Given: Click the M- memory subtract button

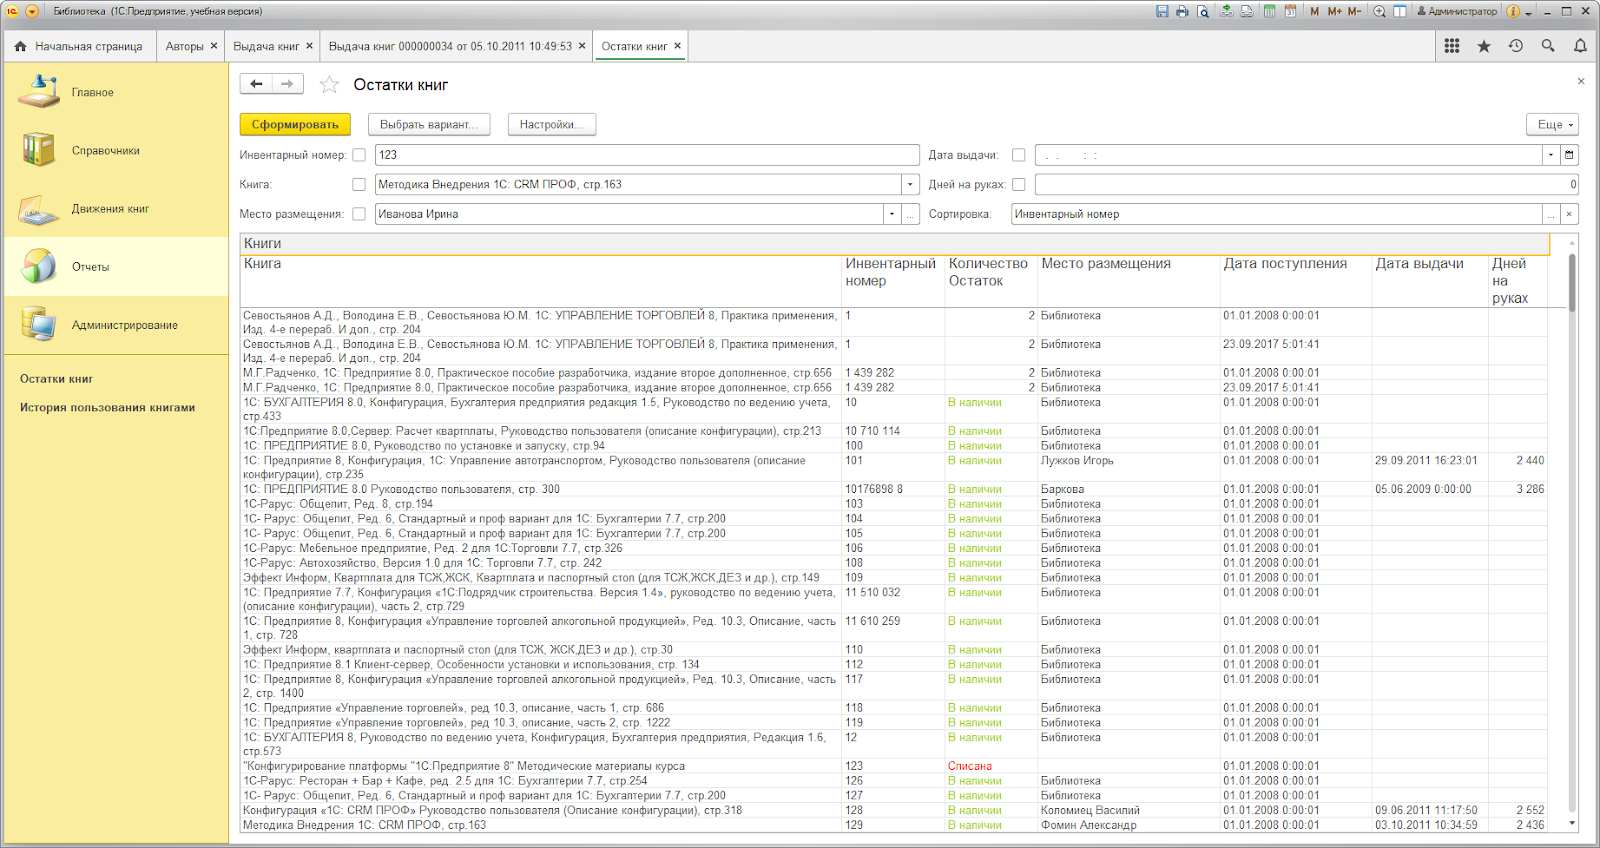Looking at the screenshot, I should point(1354,11).
